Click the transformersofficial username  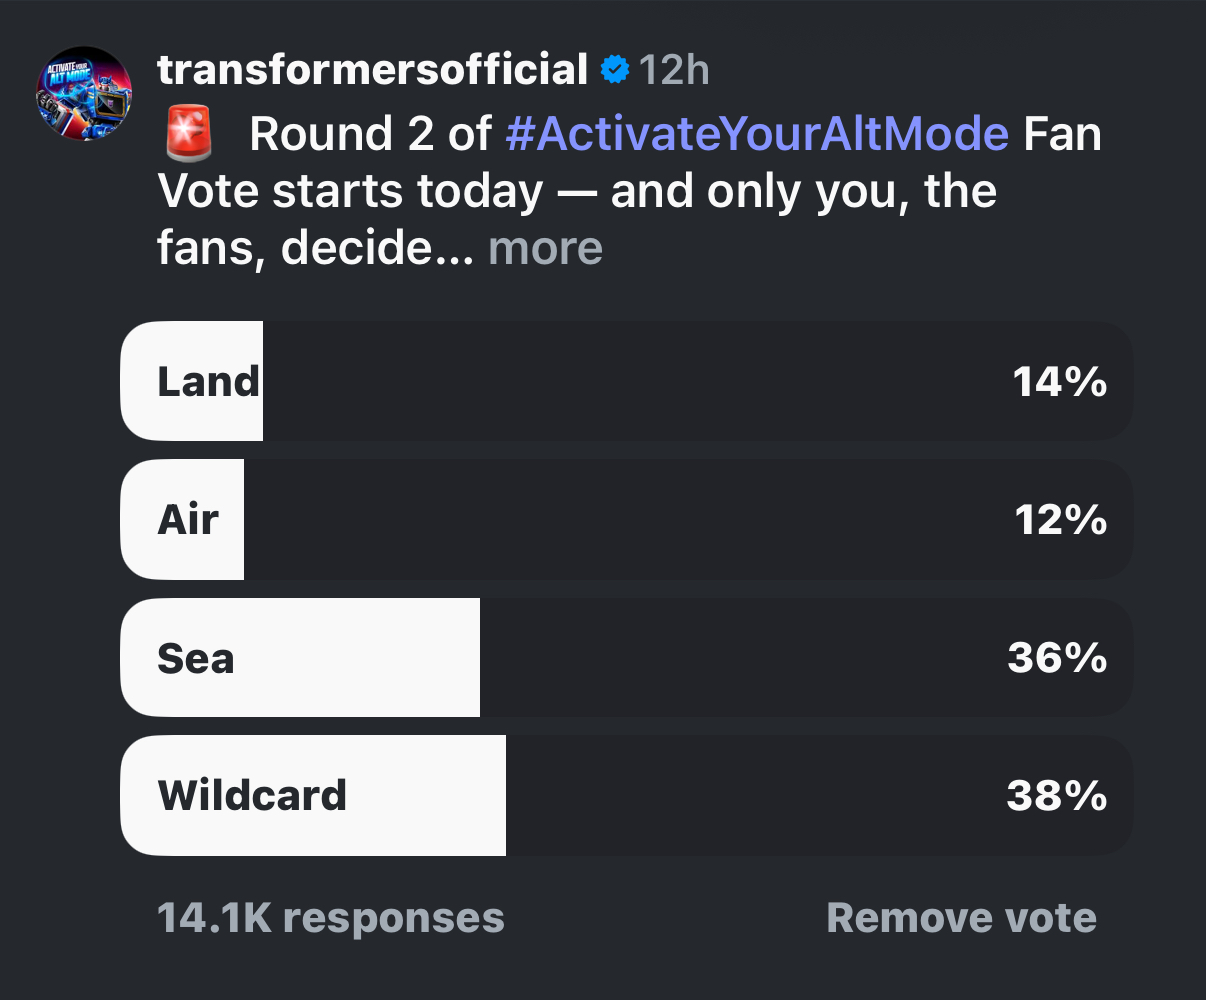coord(372,70)
